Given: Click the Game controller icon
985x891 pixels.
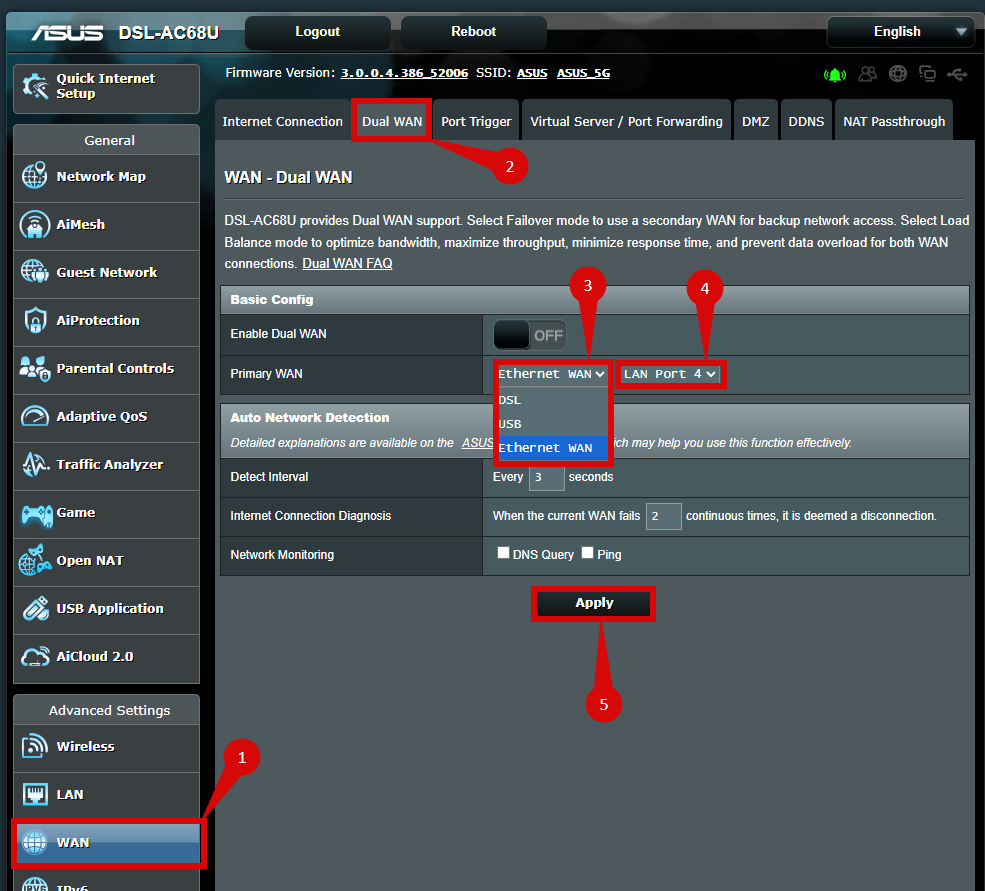Looking at the screenshot, I should pyautogui.click(x=35, y=513).
